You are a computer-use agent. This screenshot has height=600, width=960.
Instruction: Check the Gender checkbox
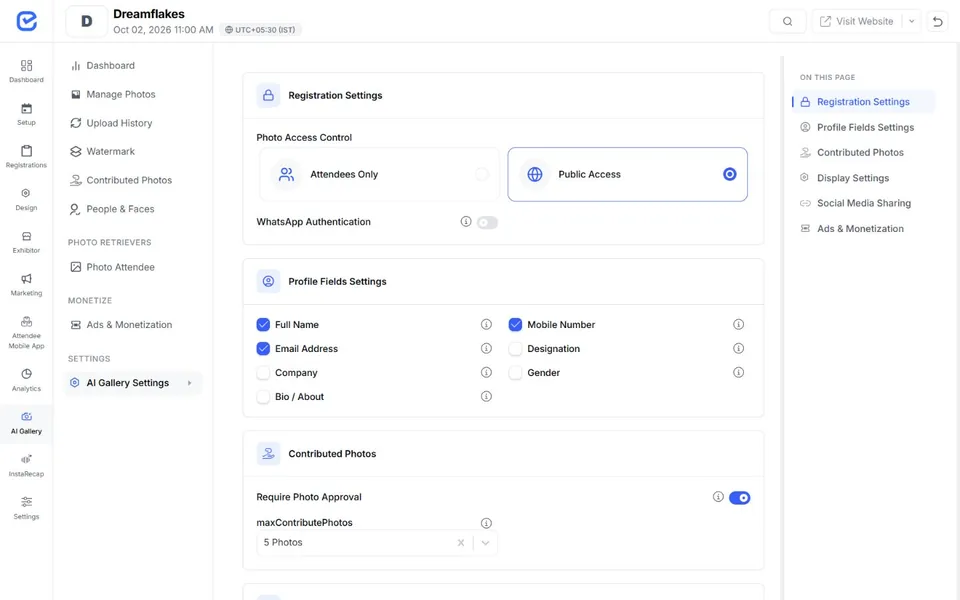516,372
